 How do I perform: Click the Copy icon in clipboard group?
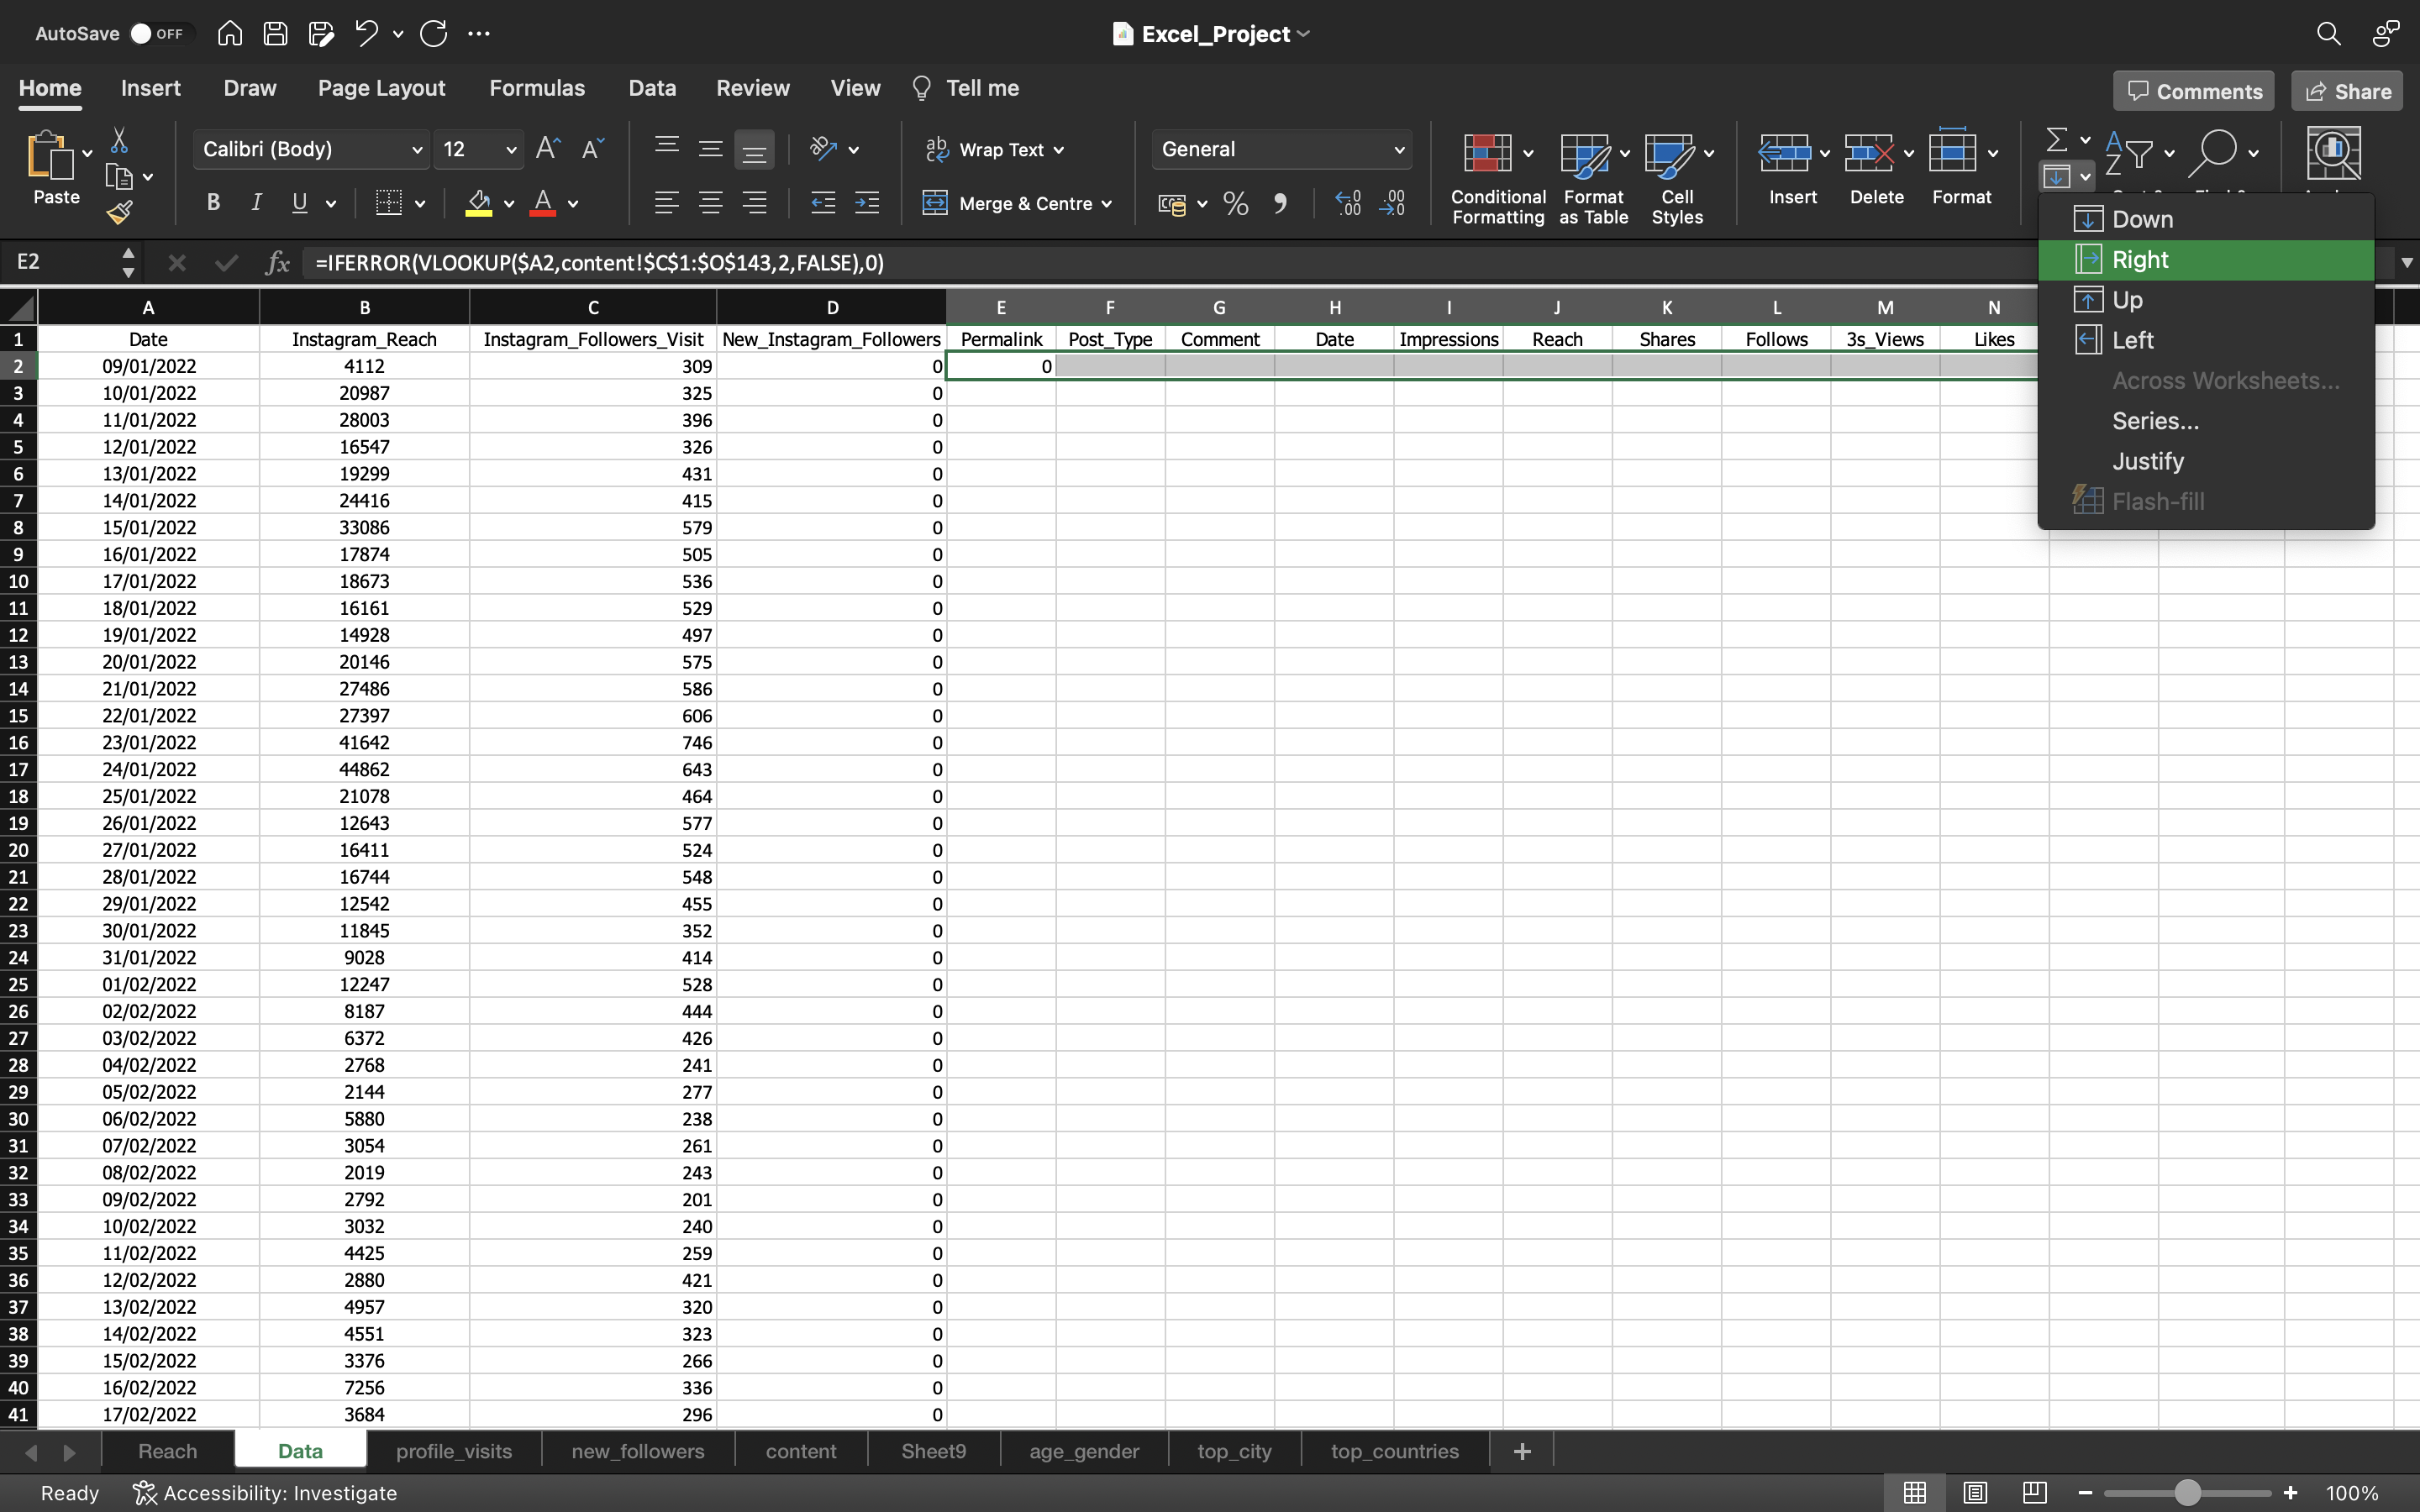119,177
